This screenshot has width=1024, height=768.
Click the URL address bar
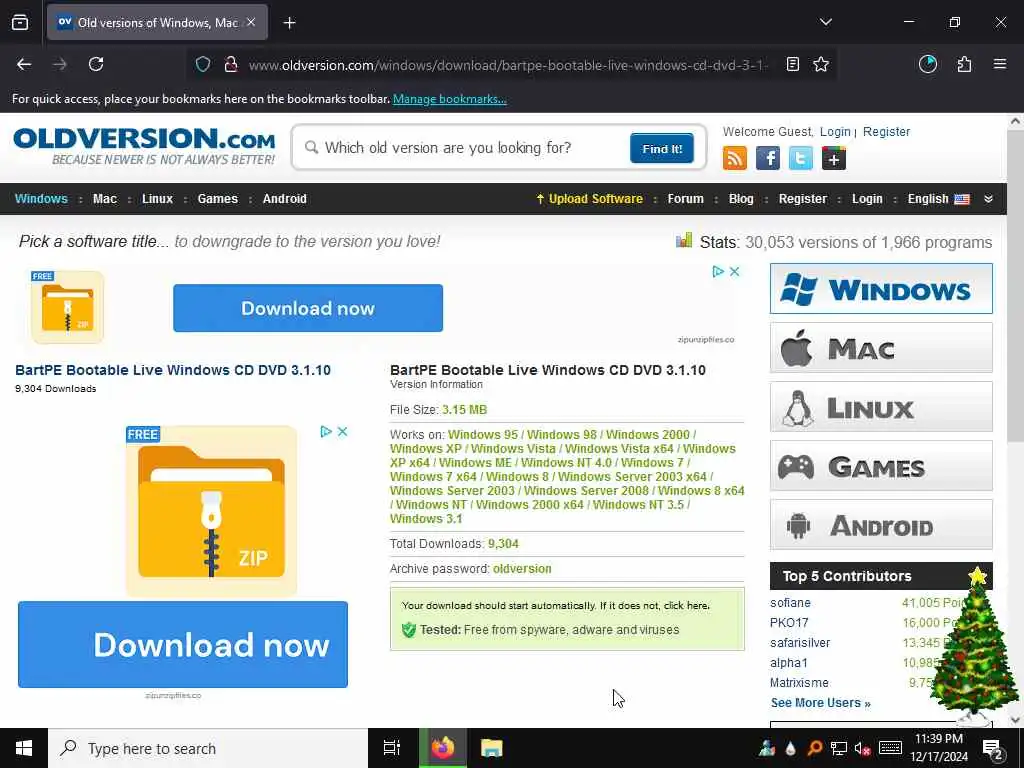[x=509, y=65]
